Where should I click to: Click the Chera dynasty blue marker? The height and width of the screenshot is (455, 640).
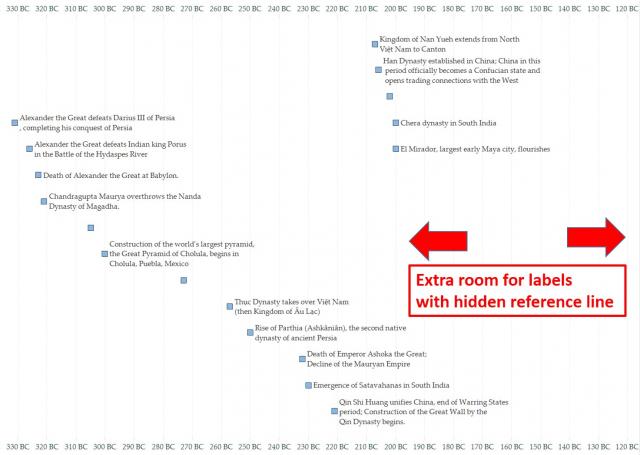[x=396, y=123]
